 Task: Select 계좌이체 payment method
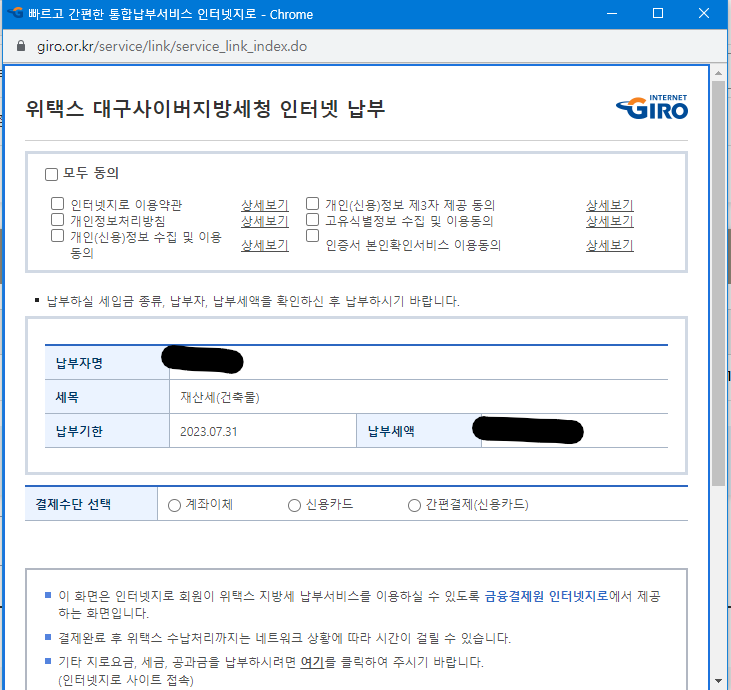[x=174, y=505]
